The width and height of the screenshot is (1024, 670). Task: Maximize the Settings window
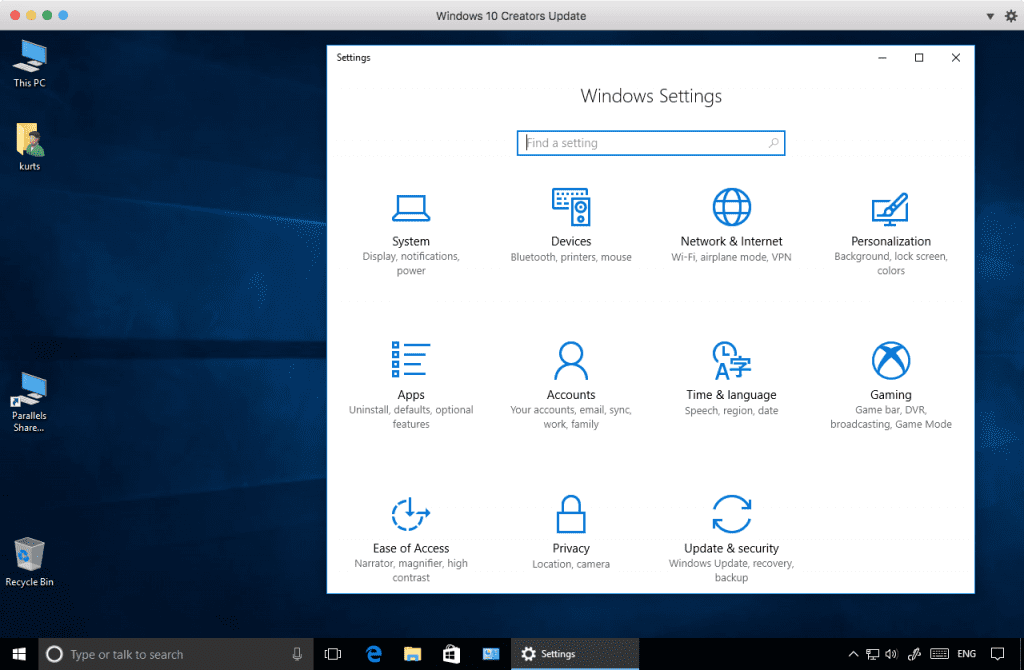pyautogui.click(x=919, y=57)
